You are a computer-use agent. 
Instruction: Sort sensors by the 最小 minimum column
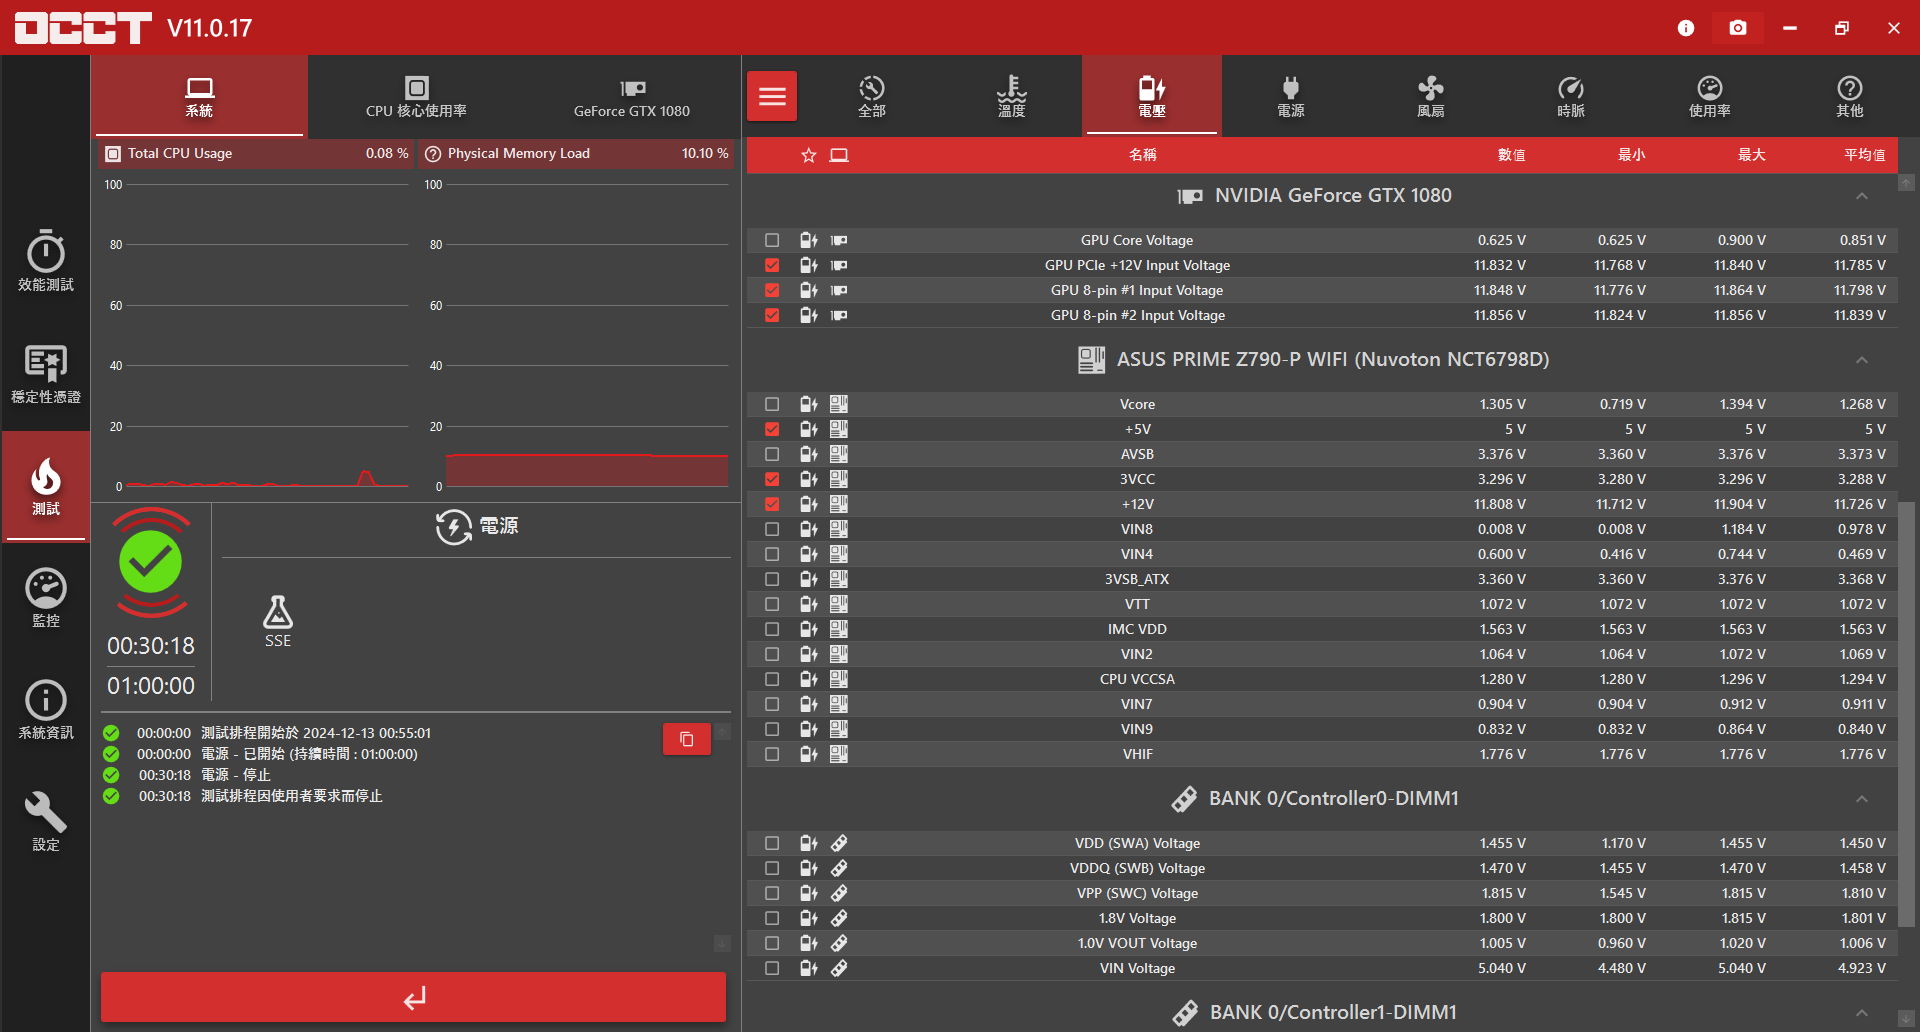[x=1631, y=155]
